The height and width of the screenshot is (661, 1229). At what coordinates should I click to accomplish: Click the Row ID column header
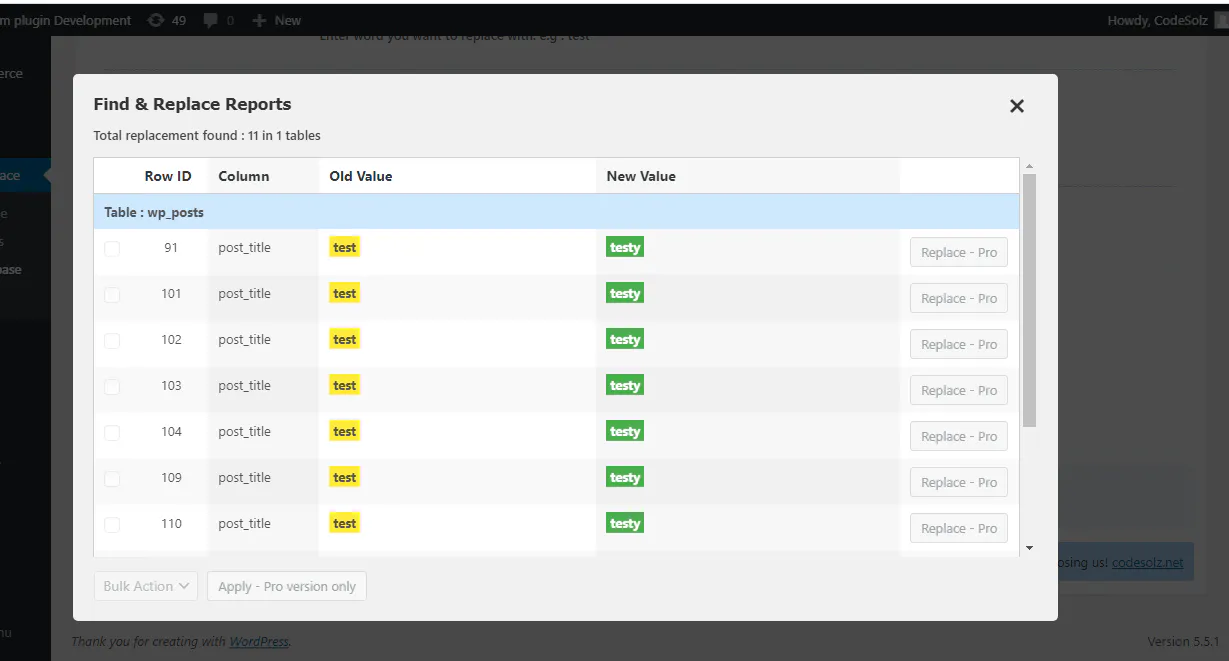pyautogui.click(x=168, y=176)
